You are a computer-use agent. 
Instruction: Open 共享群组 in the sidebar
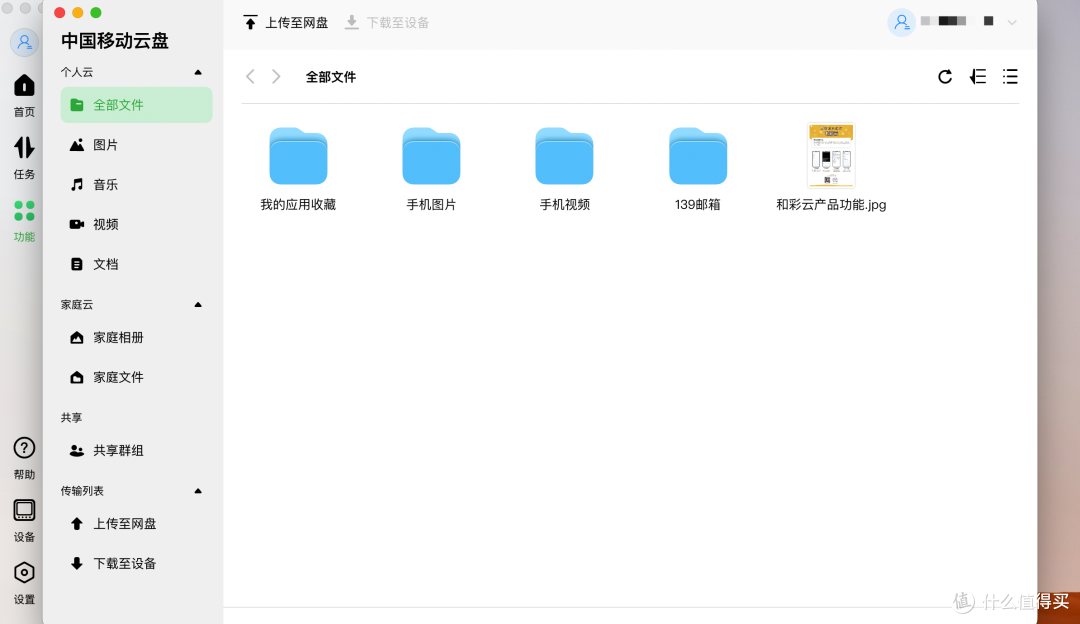click(136, 450)
